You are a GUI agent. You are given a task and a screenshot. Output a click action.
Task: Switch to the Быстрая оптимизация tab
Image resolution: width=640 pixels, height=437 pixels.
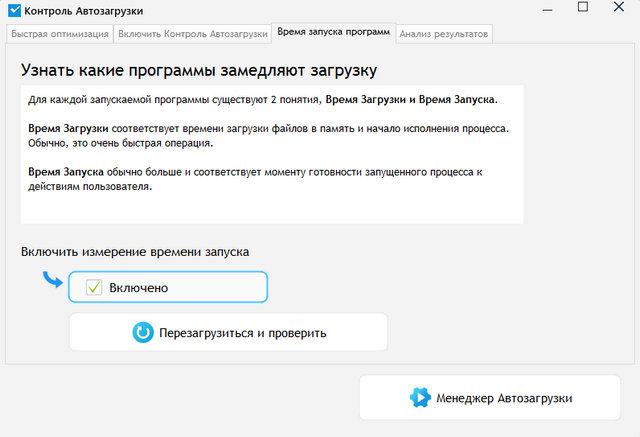pos(59,34)
